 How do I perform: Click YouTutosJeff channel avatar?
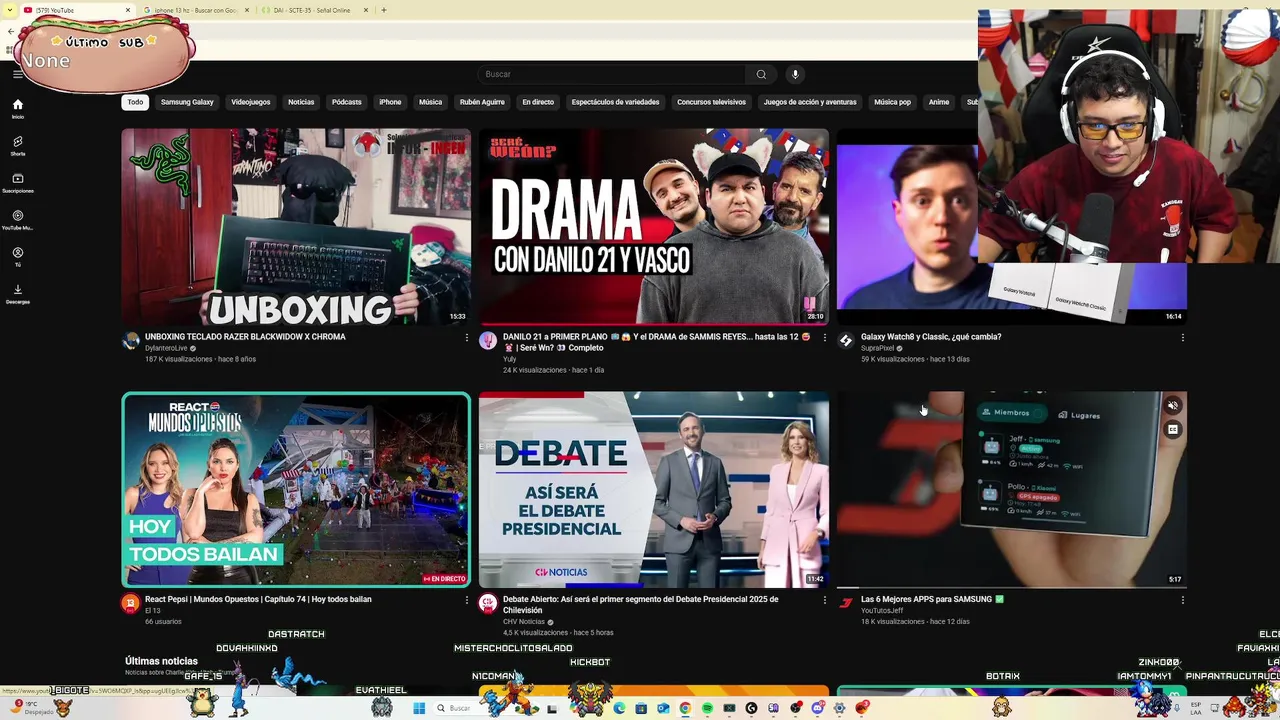pos(846,603)
